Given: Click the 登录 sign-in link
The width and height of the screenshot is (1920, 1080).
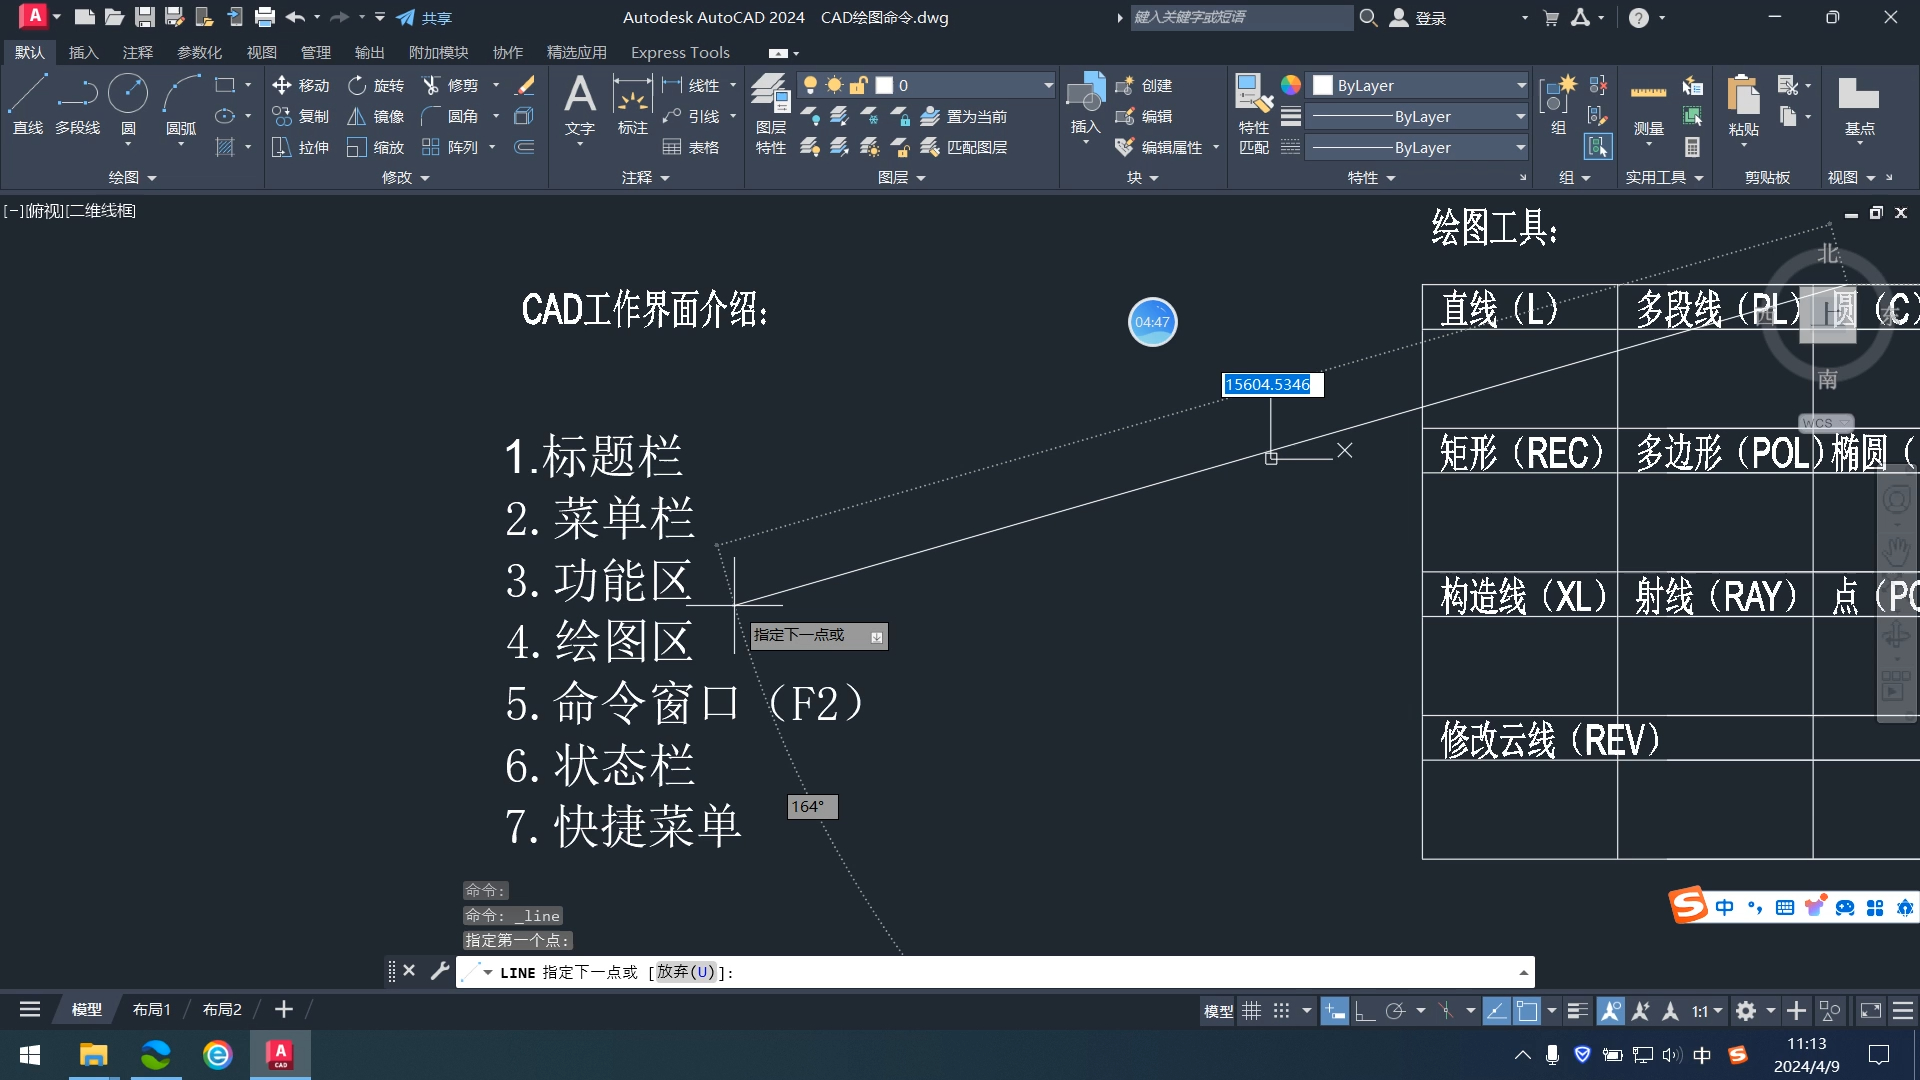Looking at the screenshot, I should [1429, 17].
